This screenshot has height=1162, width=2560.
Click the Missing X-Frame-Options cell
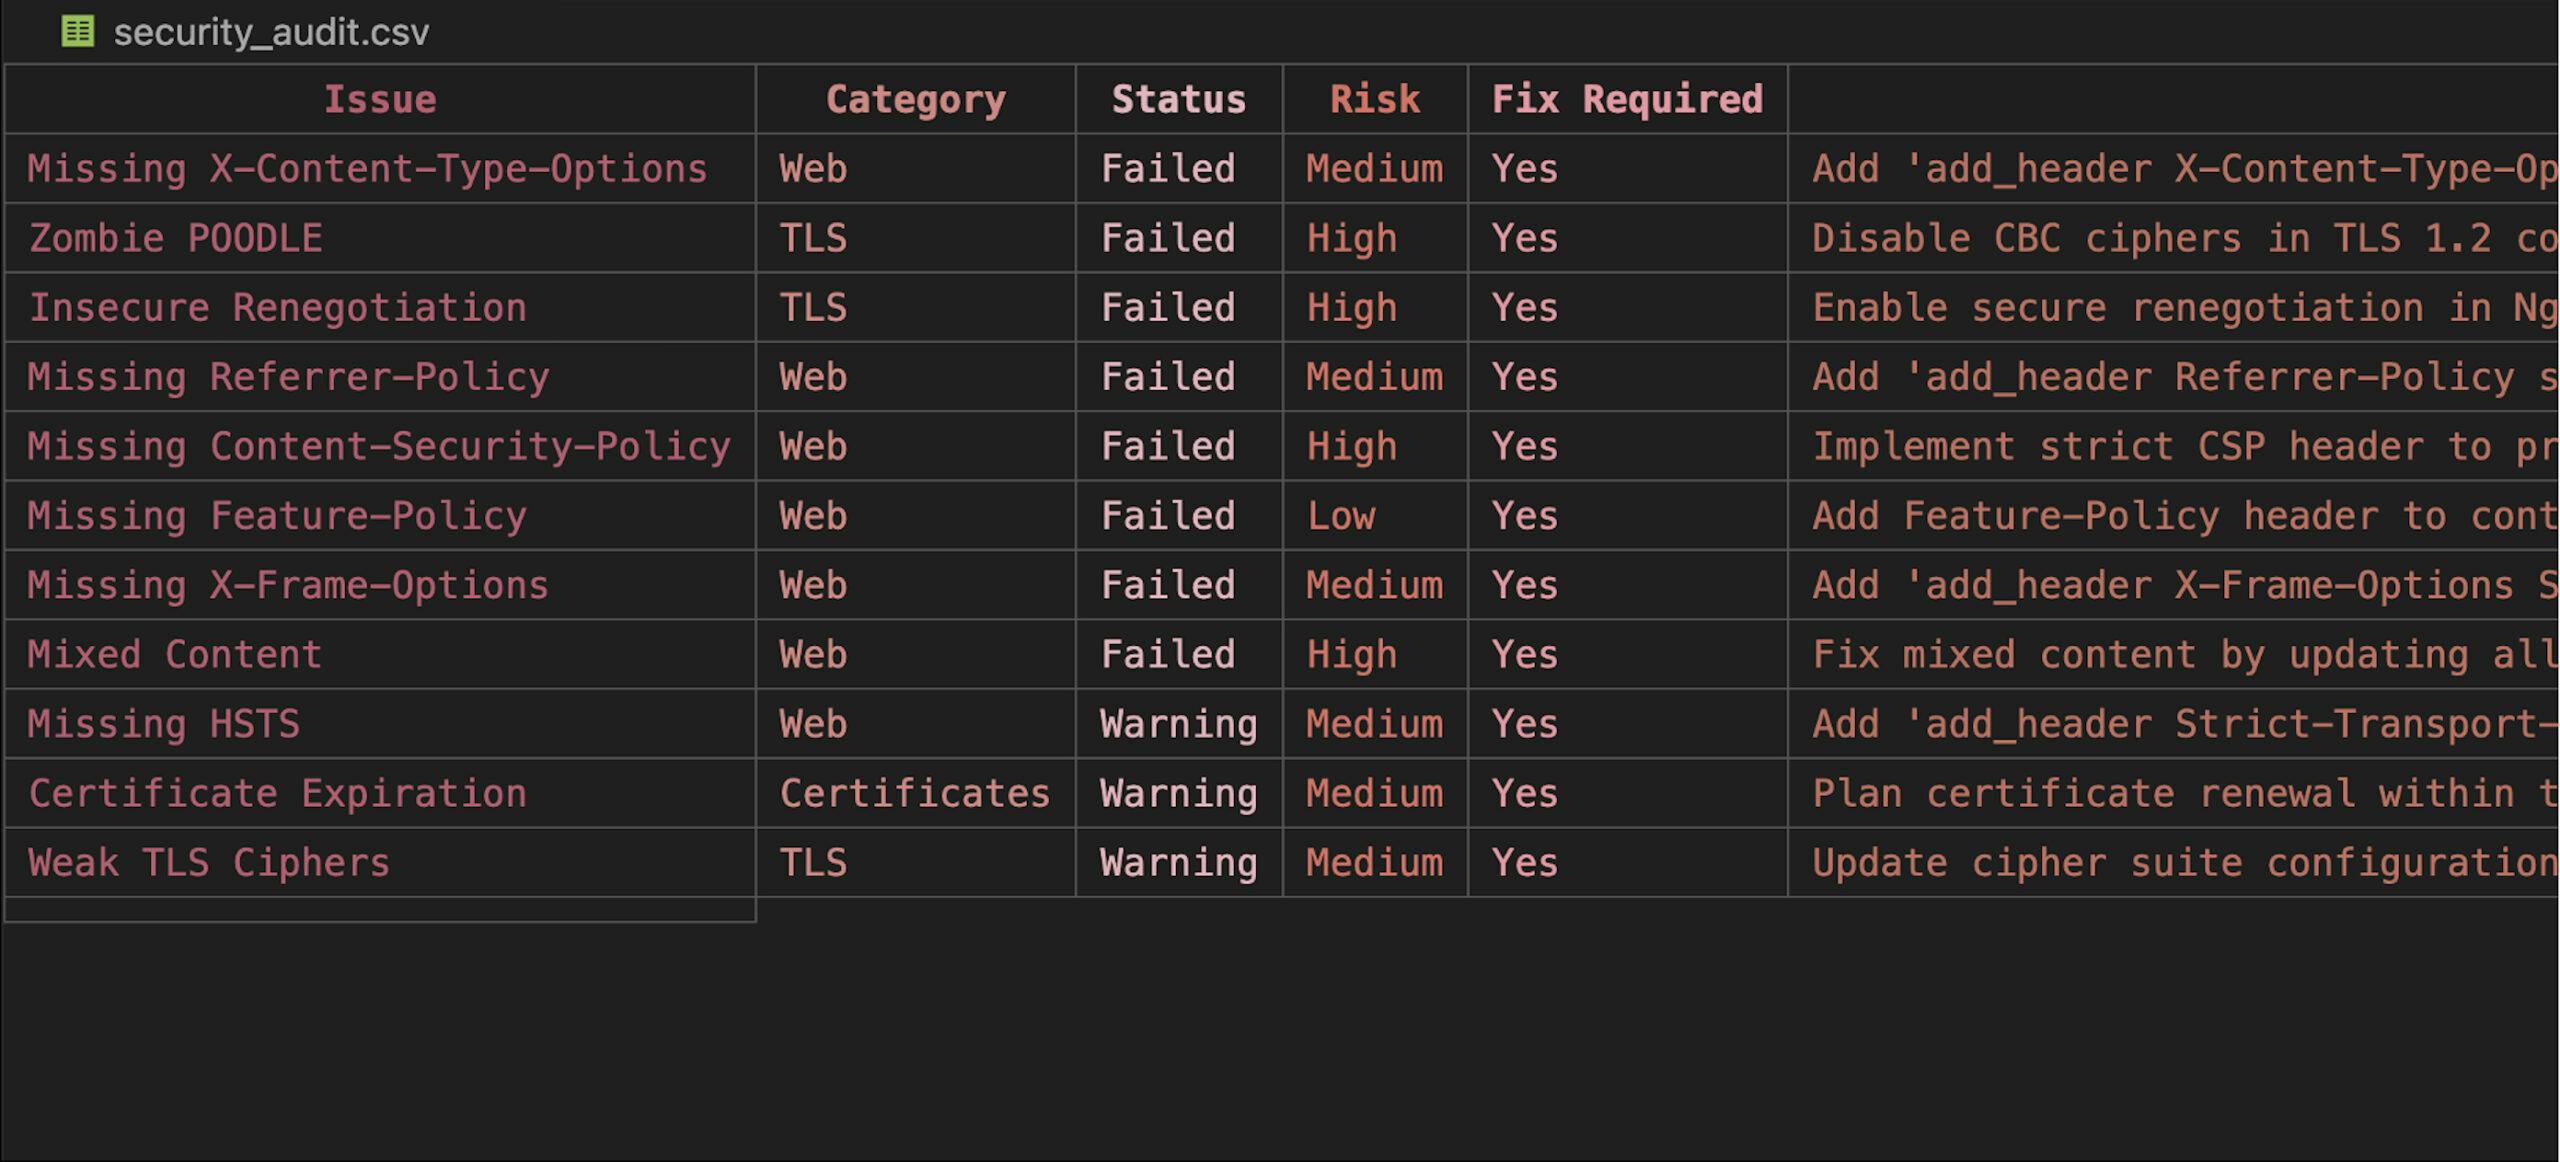[288, 585]
